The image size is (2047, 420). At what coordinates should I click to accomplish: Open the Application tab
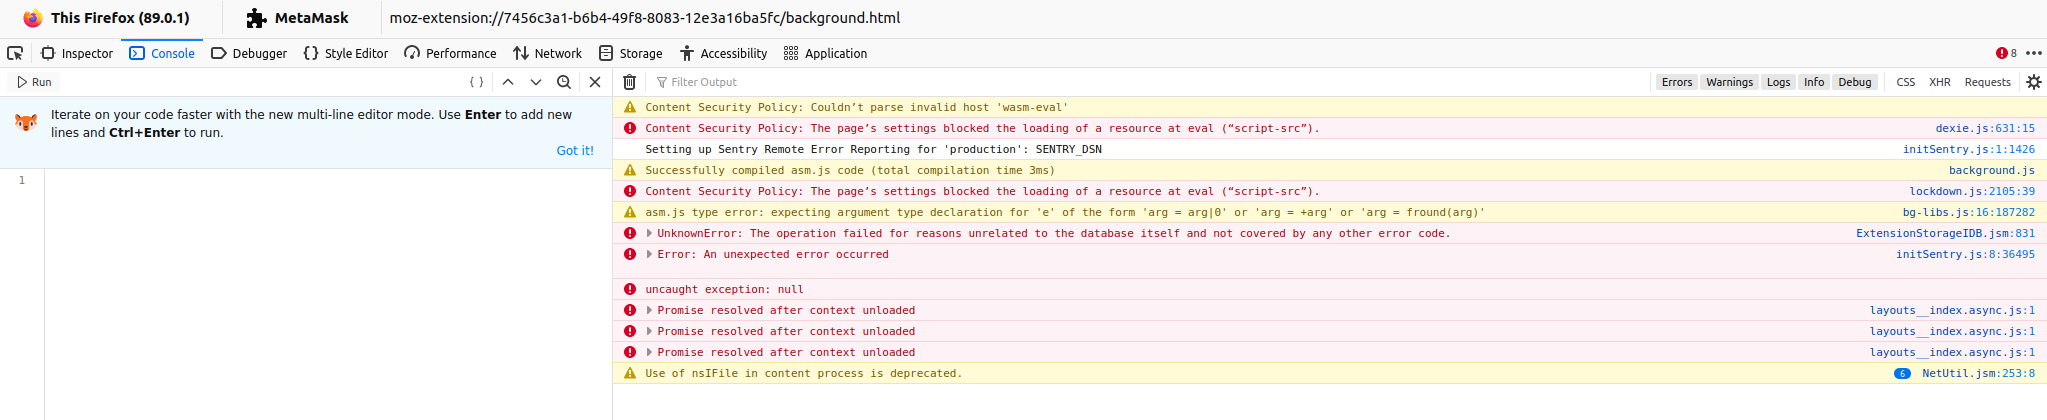coord(825,53)
